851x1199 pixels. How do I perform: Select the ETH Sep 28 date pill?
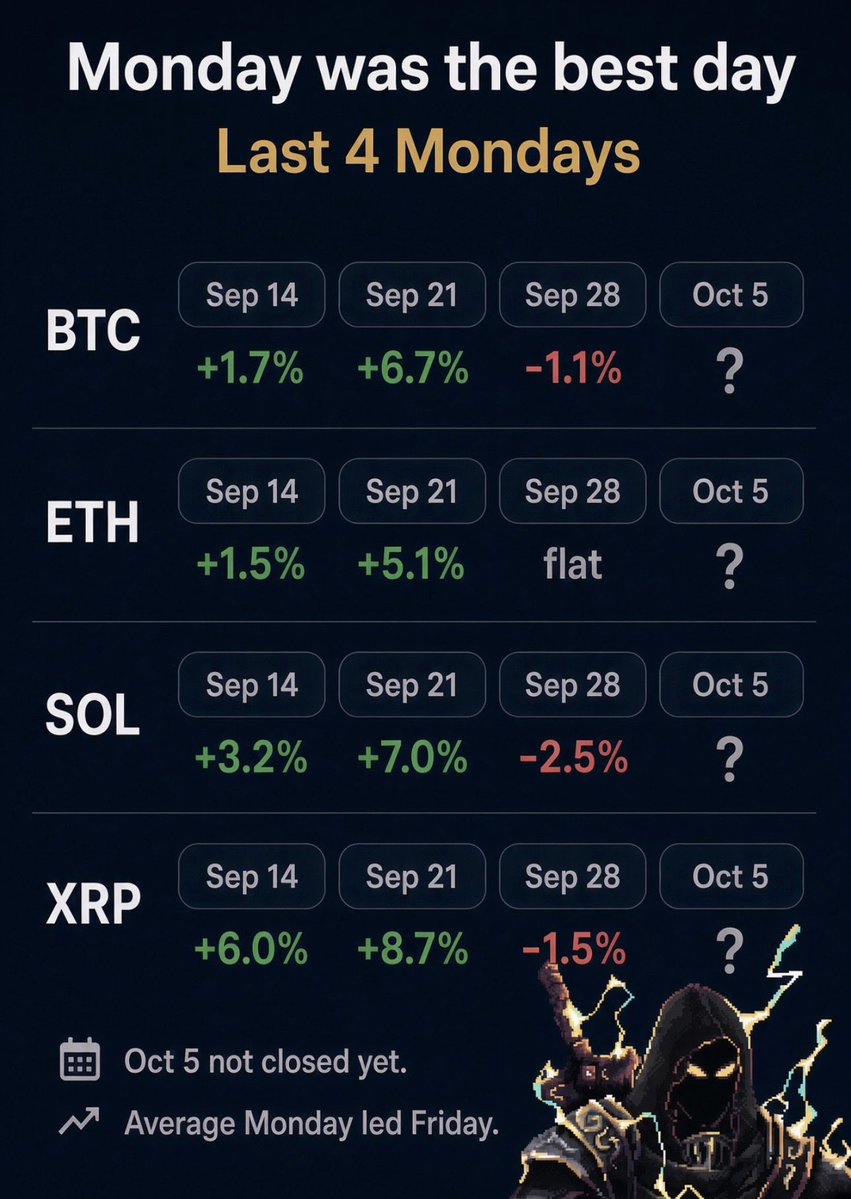click(x=573, y=491)
